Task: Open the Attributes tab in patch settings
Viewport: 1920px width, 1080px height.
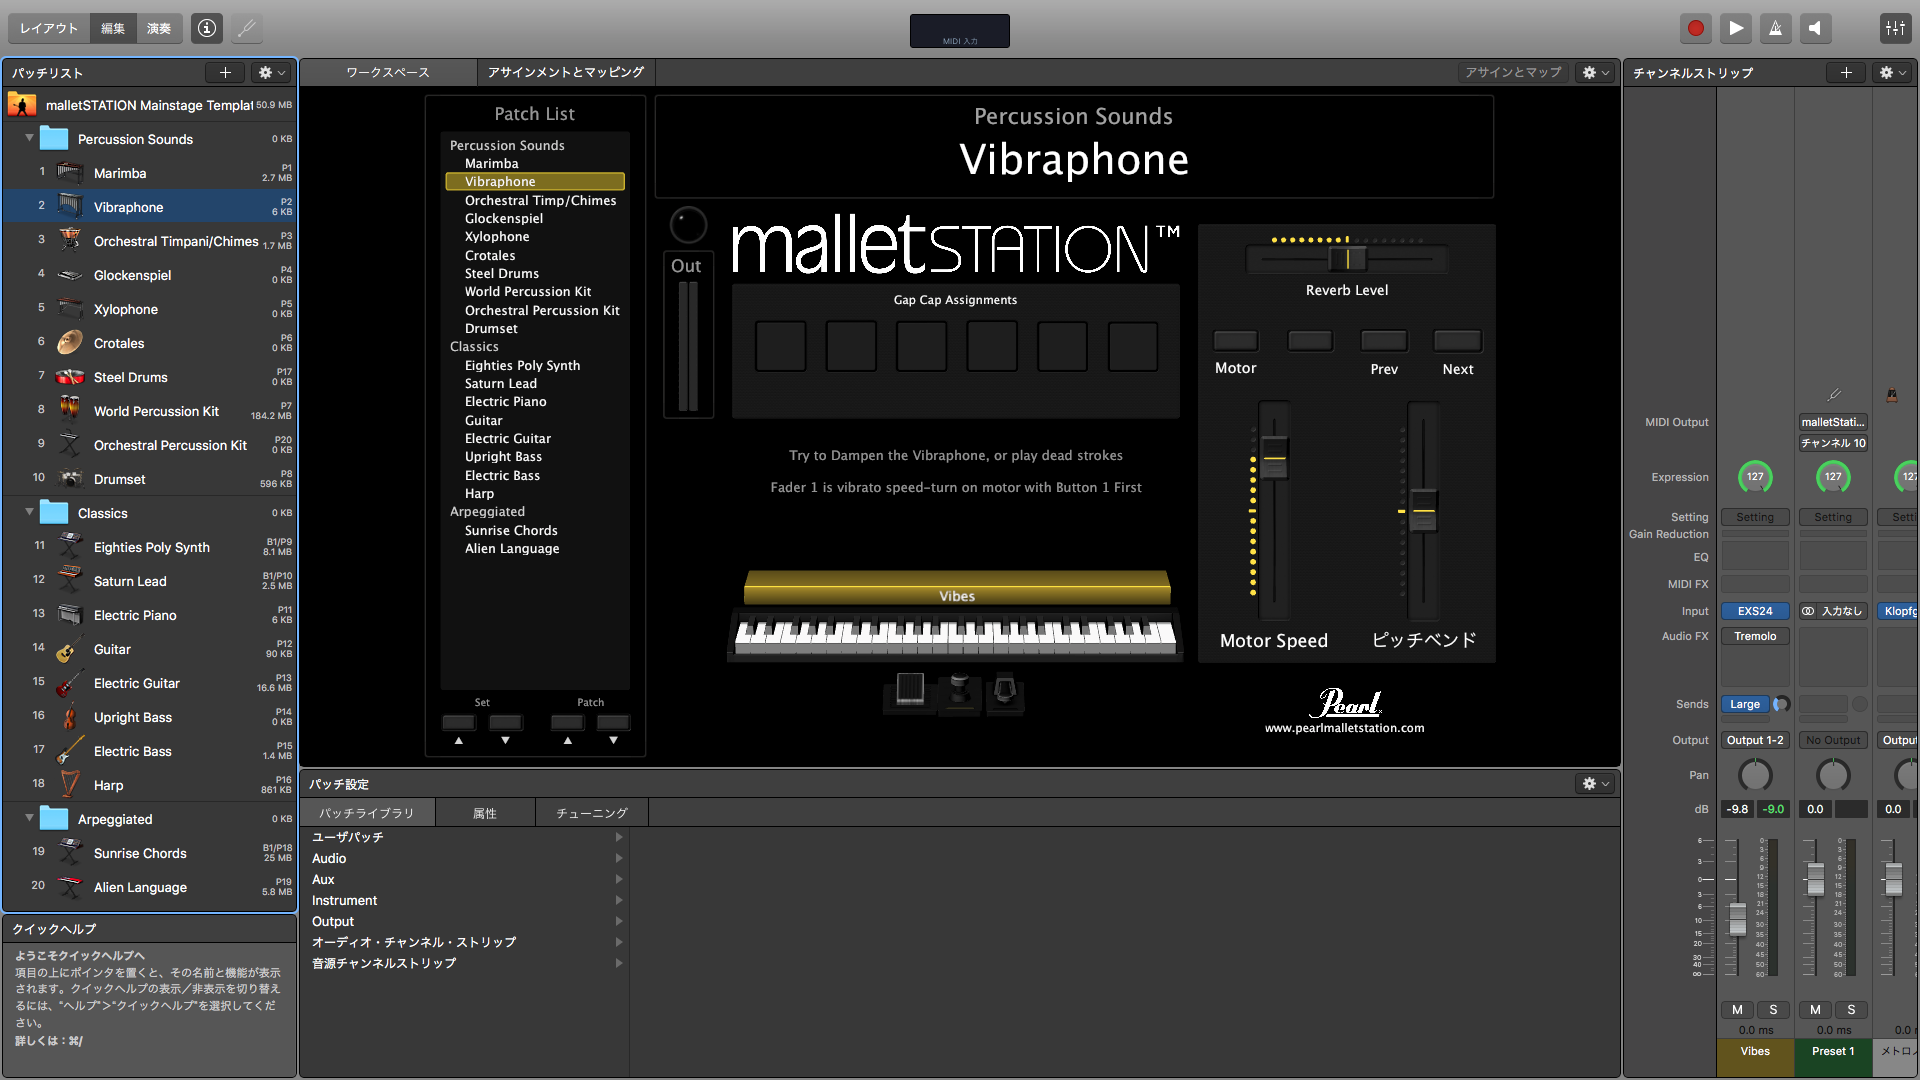Action: pyautogui.click(x=485, y=813)
